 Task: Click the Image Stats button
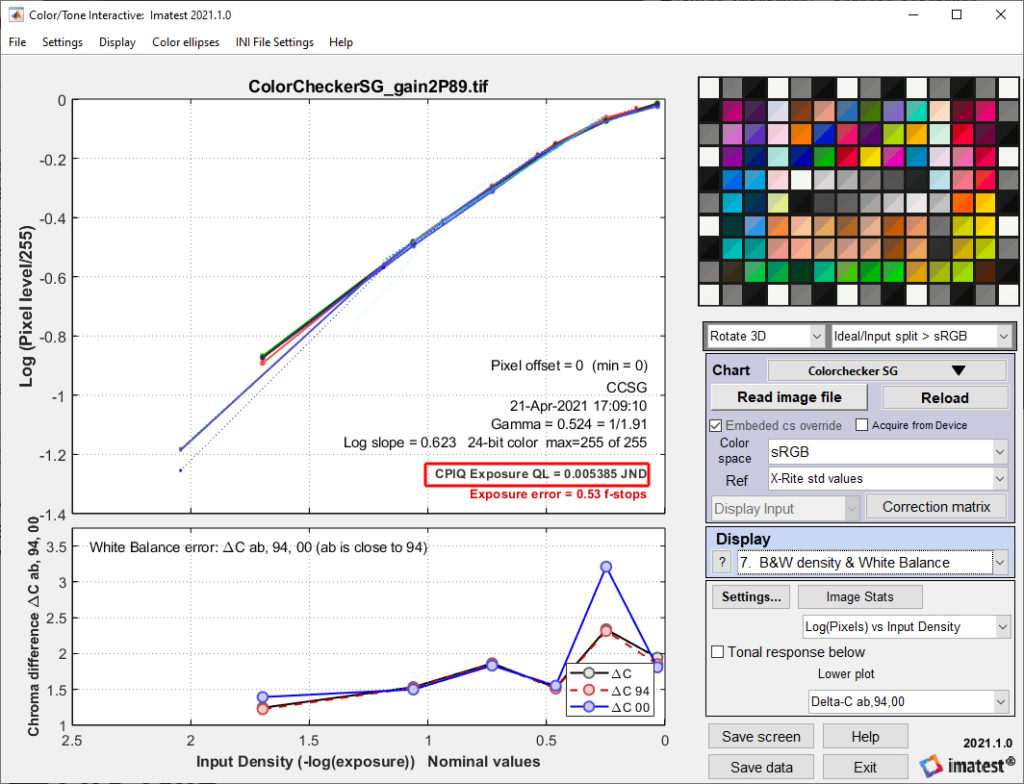point(859,596)
